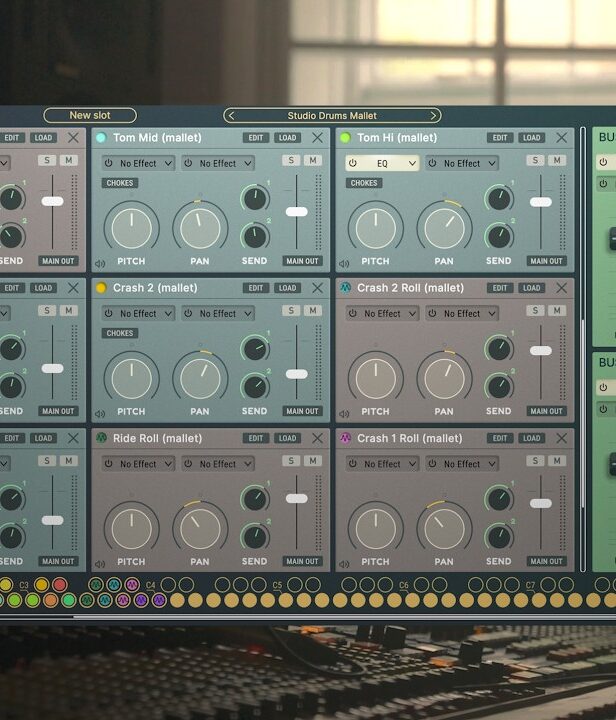This screenshot has height=720, width=616.
Task: Click the Tom Mid (mallet) cyan color indicator
Action: [x=101, y=137]
